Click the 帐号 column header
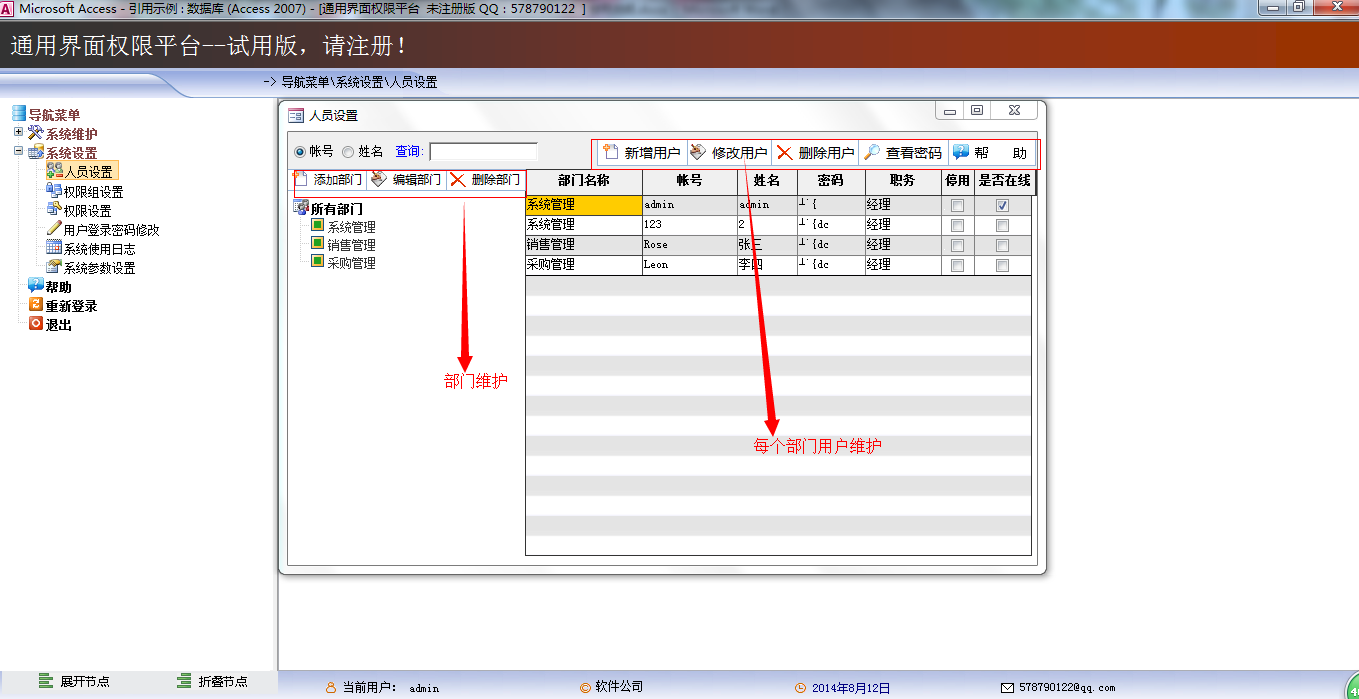1359x699 pixels. pos(690,181)
